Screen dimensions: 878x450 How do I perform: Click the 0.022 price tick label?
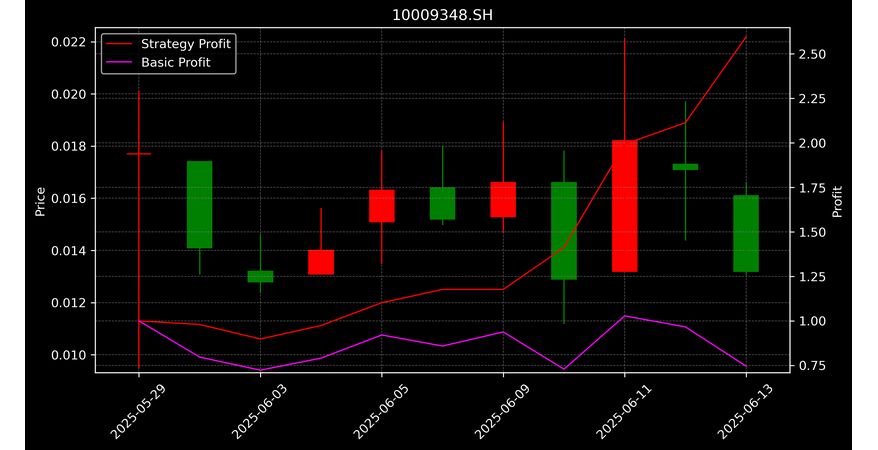tap(69, 42)
